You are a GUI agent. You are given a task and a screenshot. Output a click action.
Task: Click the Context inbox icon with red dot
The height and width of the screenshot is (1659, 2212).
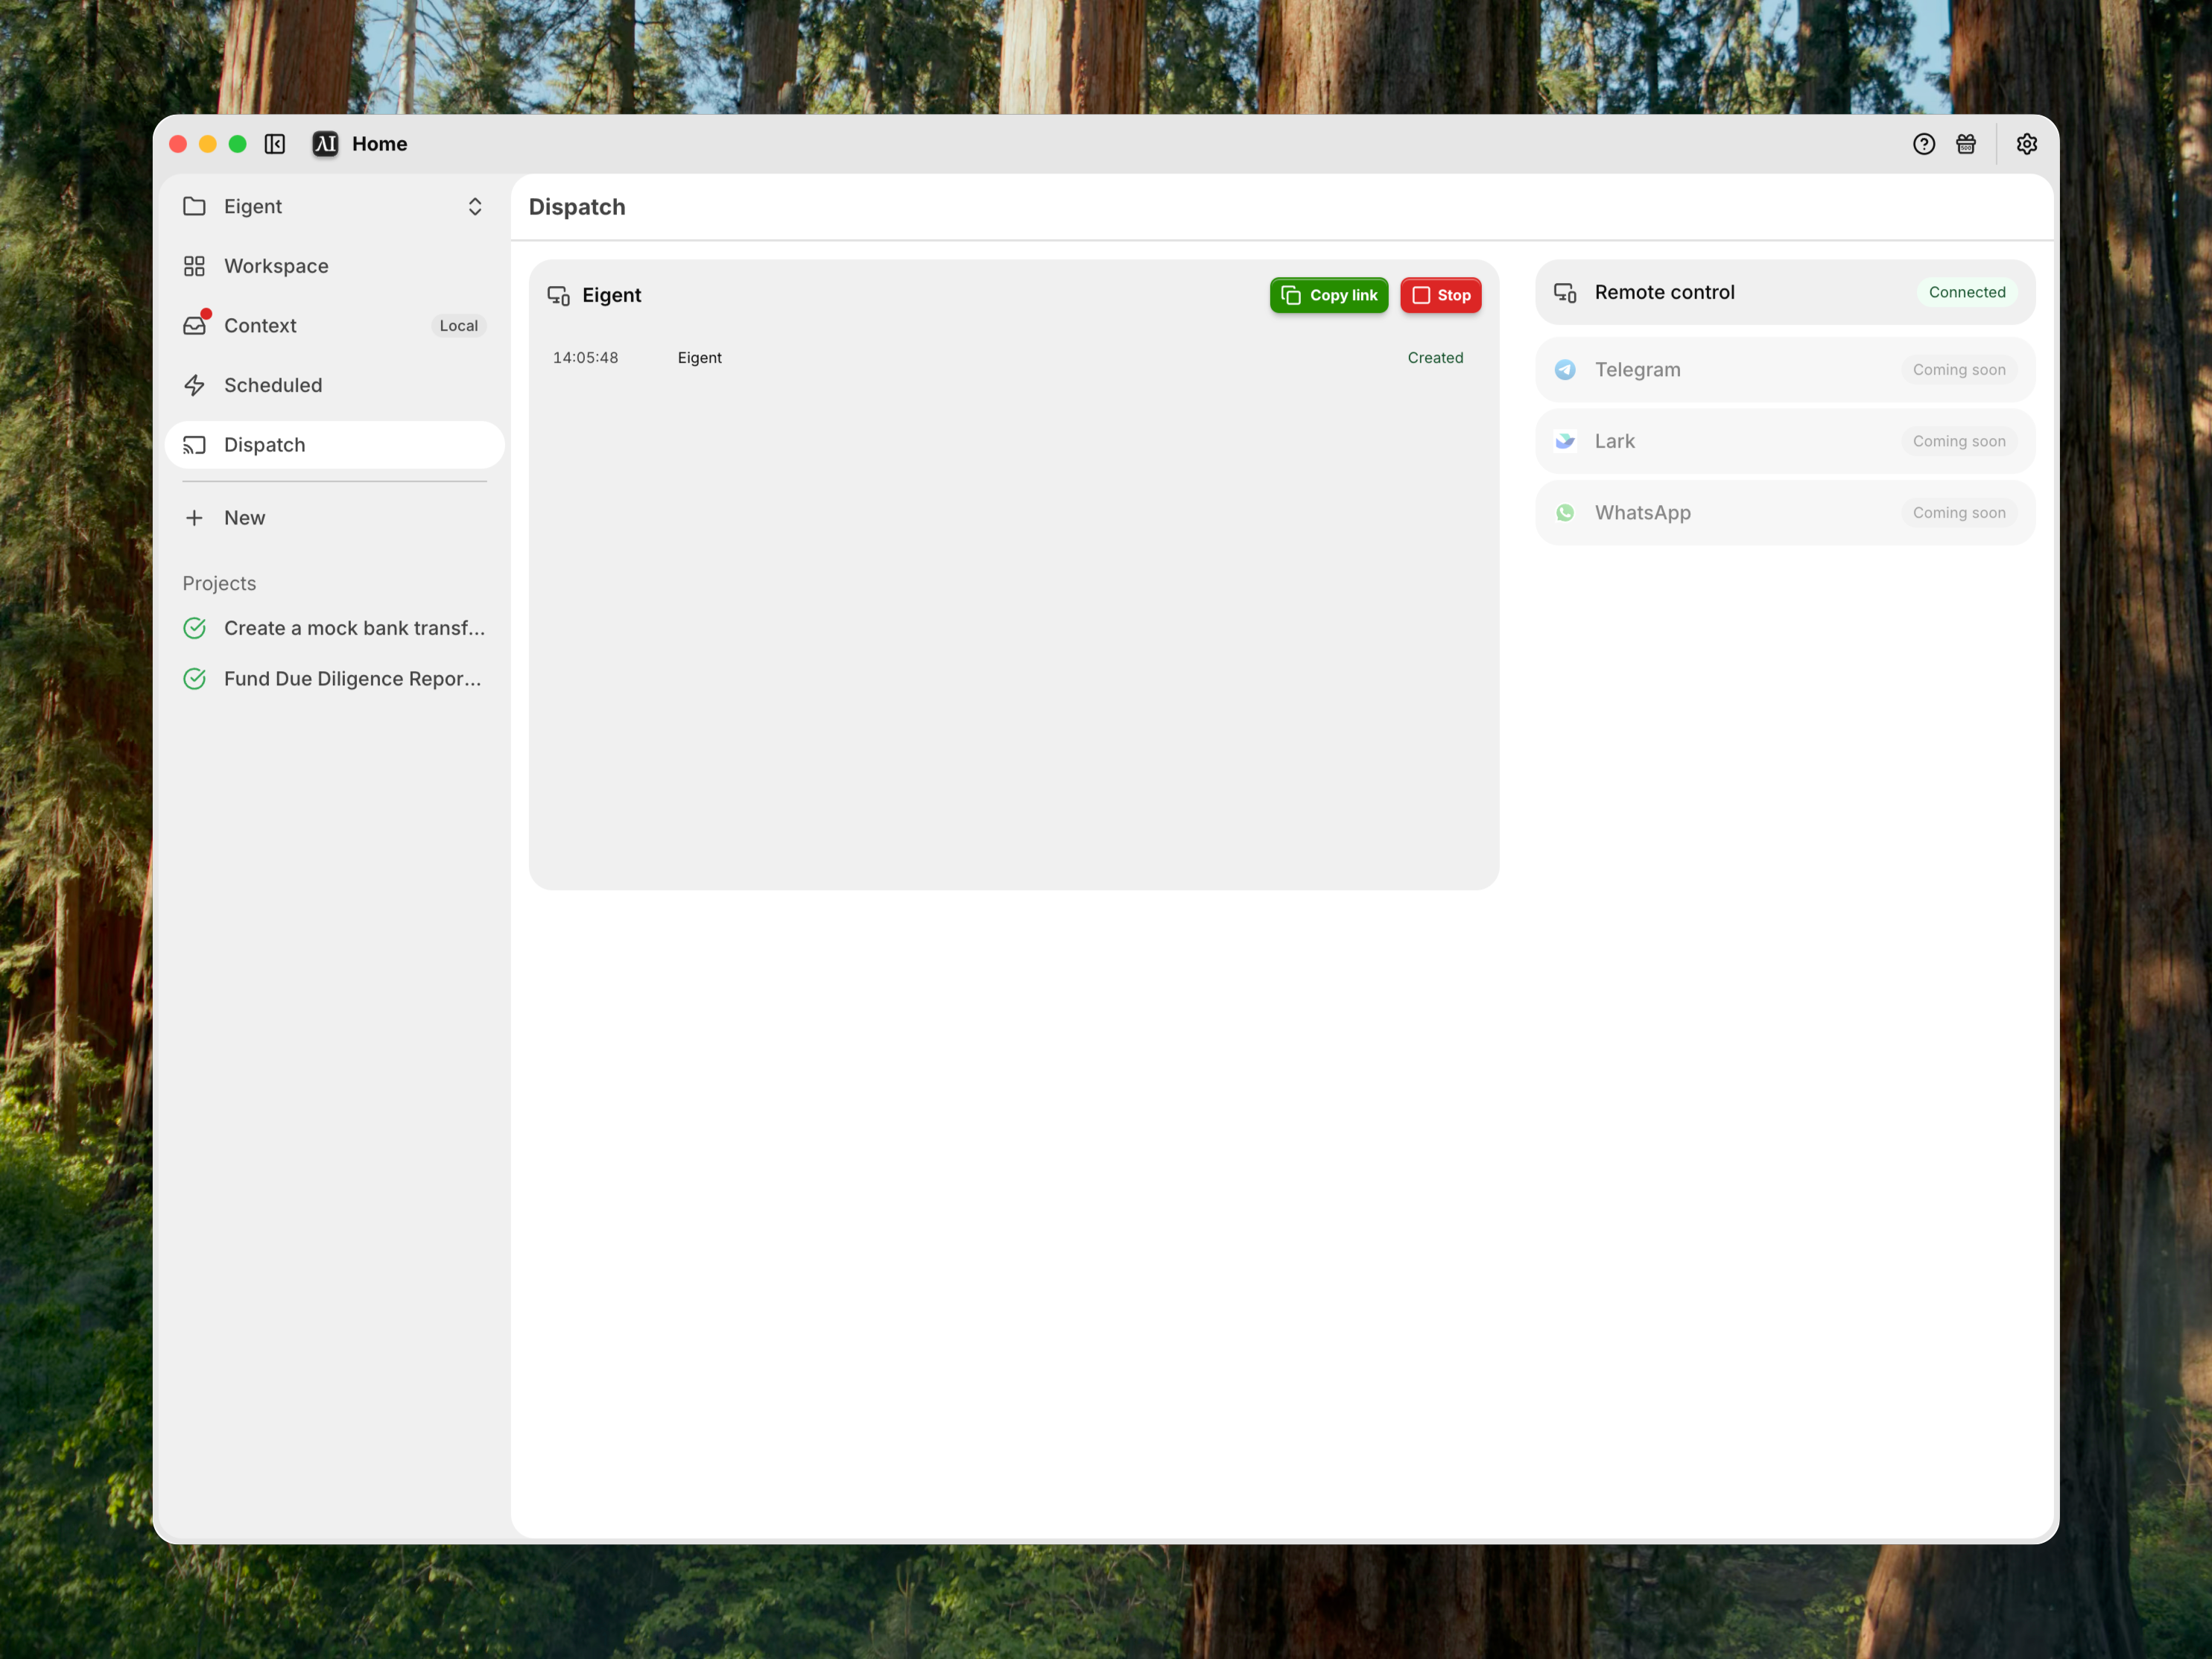(x=195, y=325)
